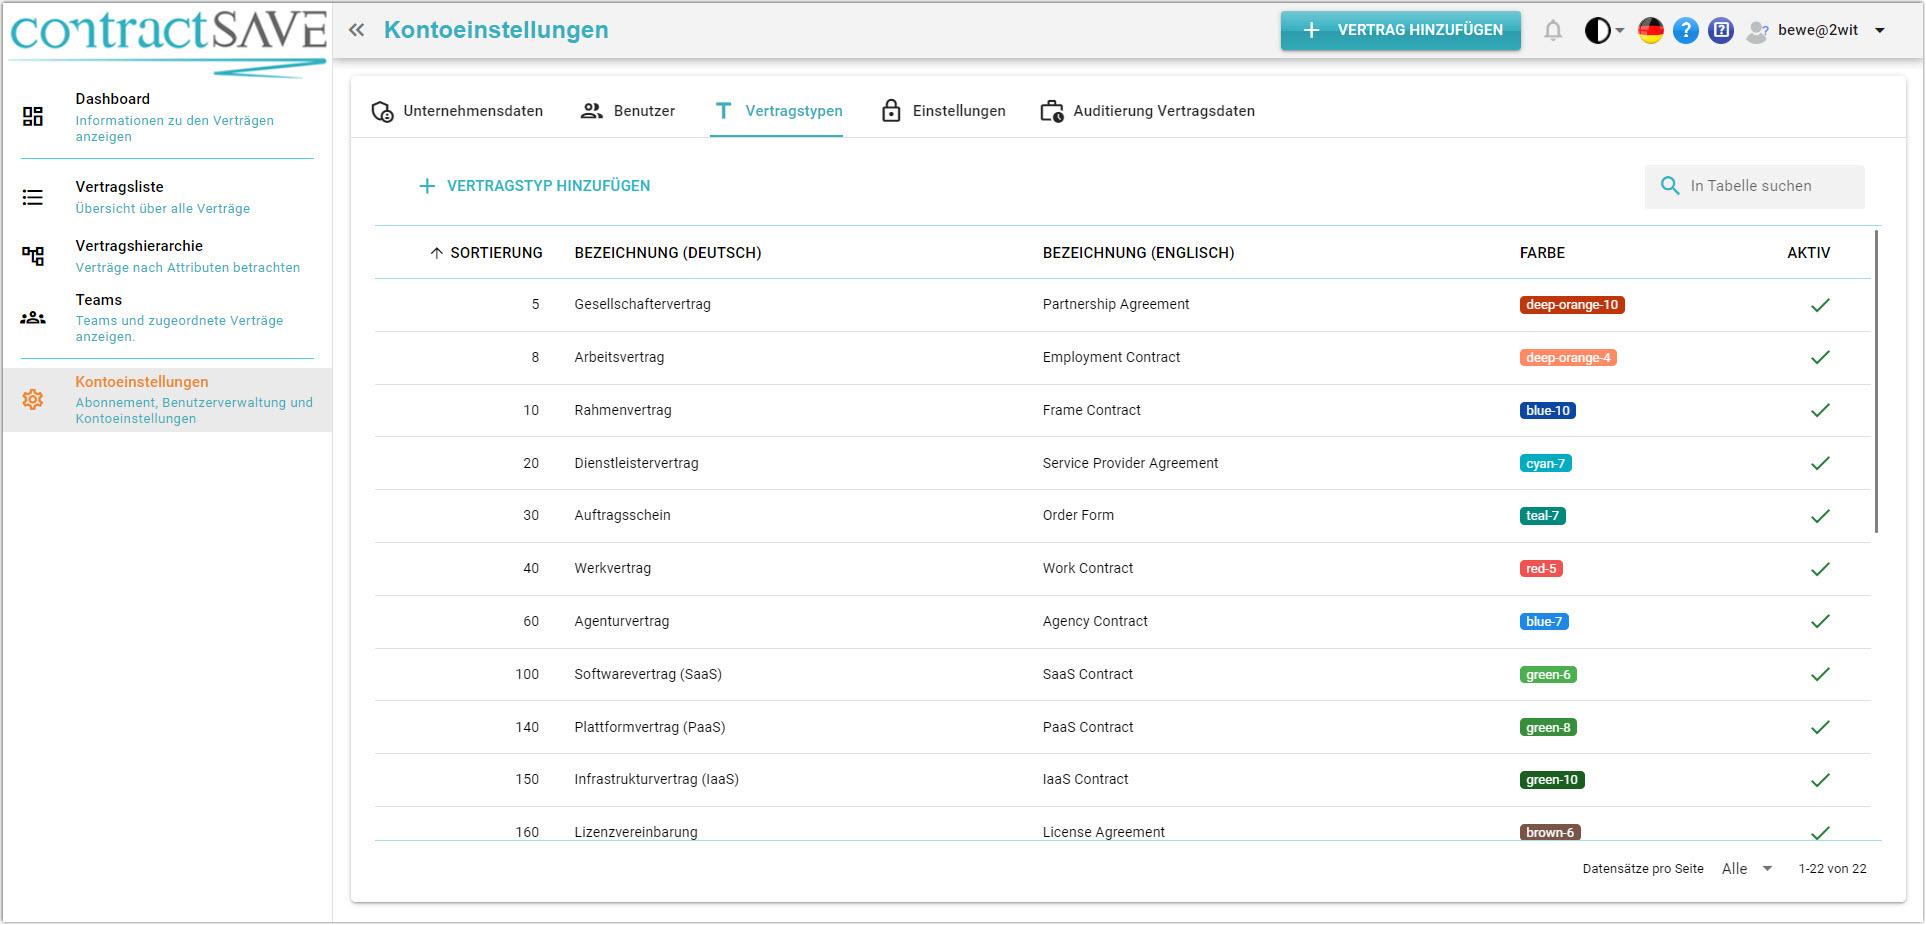Open the Einstellungen tab

943,111
